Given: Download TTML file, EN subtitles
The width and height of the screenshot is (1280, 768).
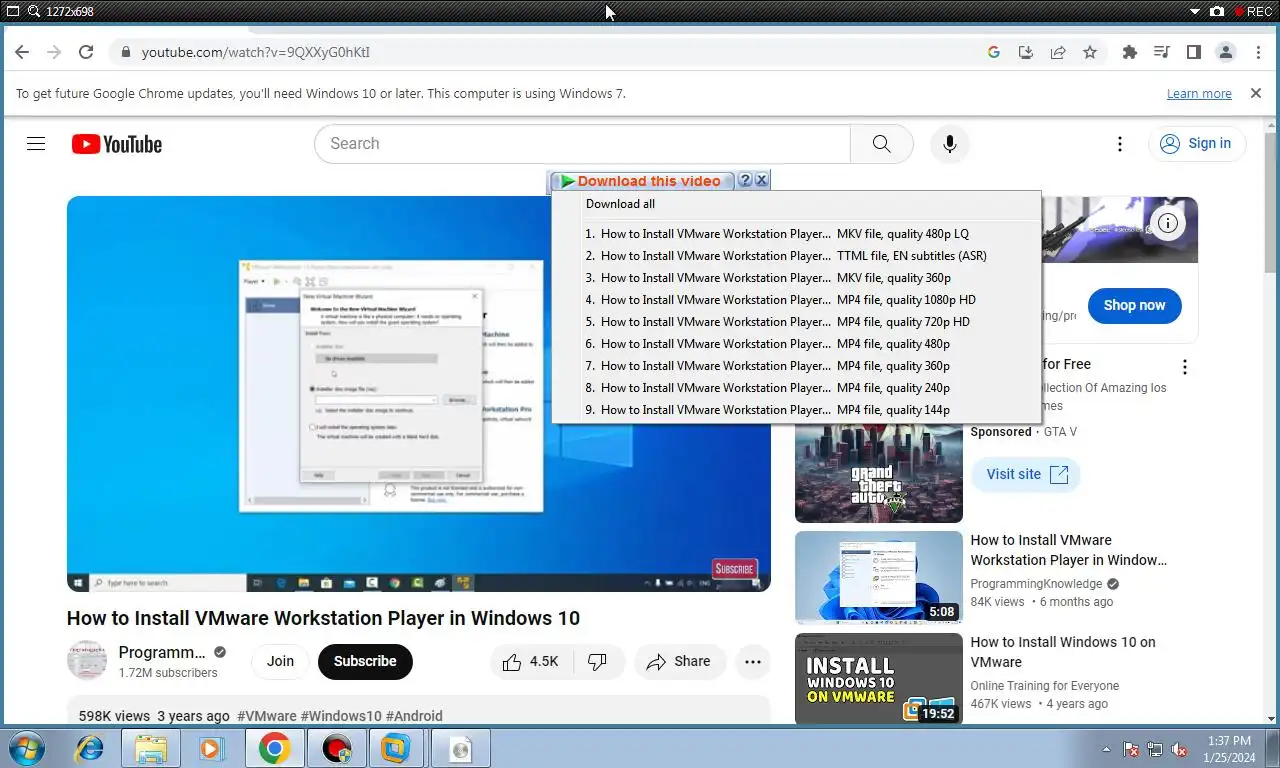Looking at the screenshot, I should point(795,256).
